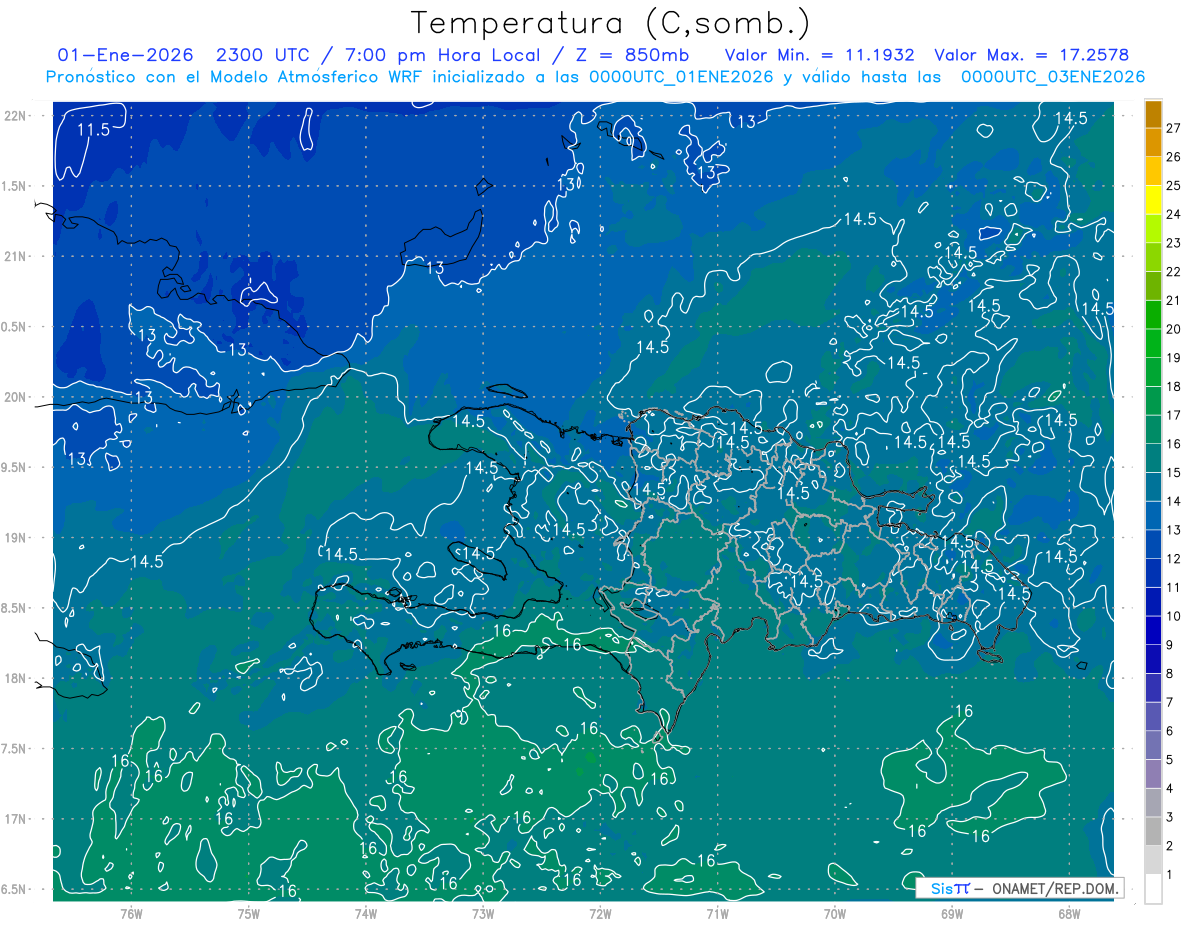The width and height of the screenshot is (1200, 927).
Task: Click longitude label "71W"
Action: tap(717, 913)
